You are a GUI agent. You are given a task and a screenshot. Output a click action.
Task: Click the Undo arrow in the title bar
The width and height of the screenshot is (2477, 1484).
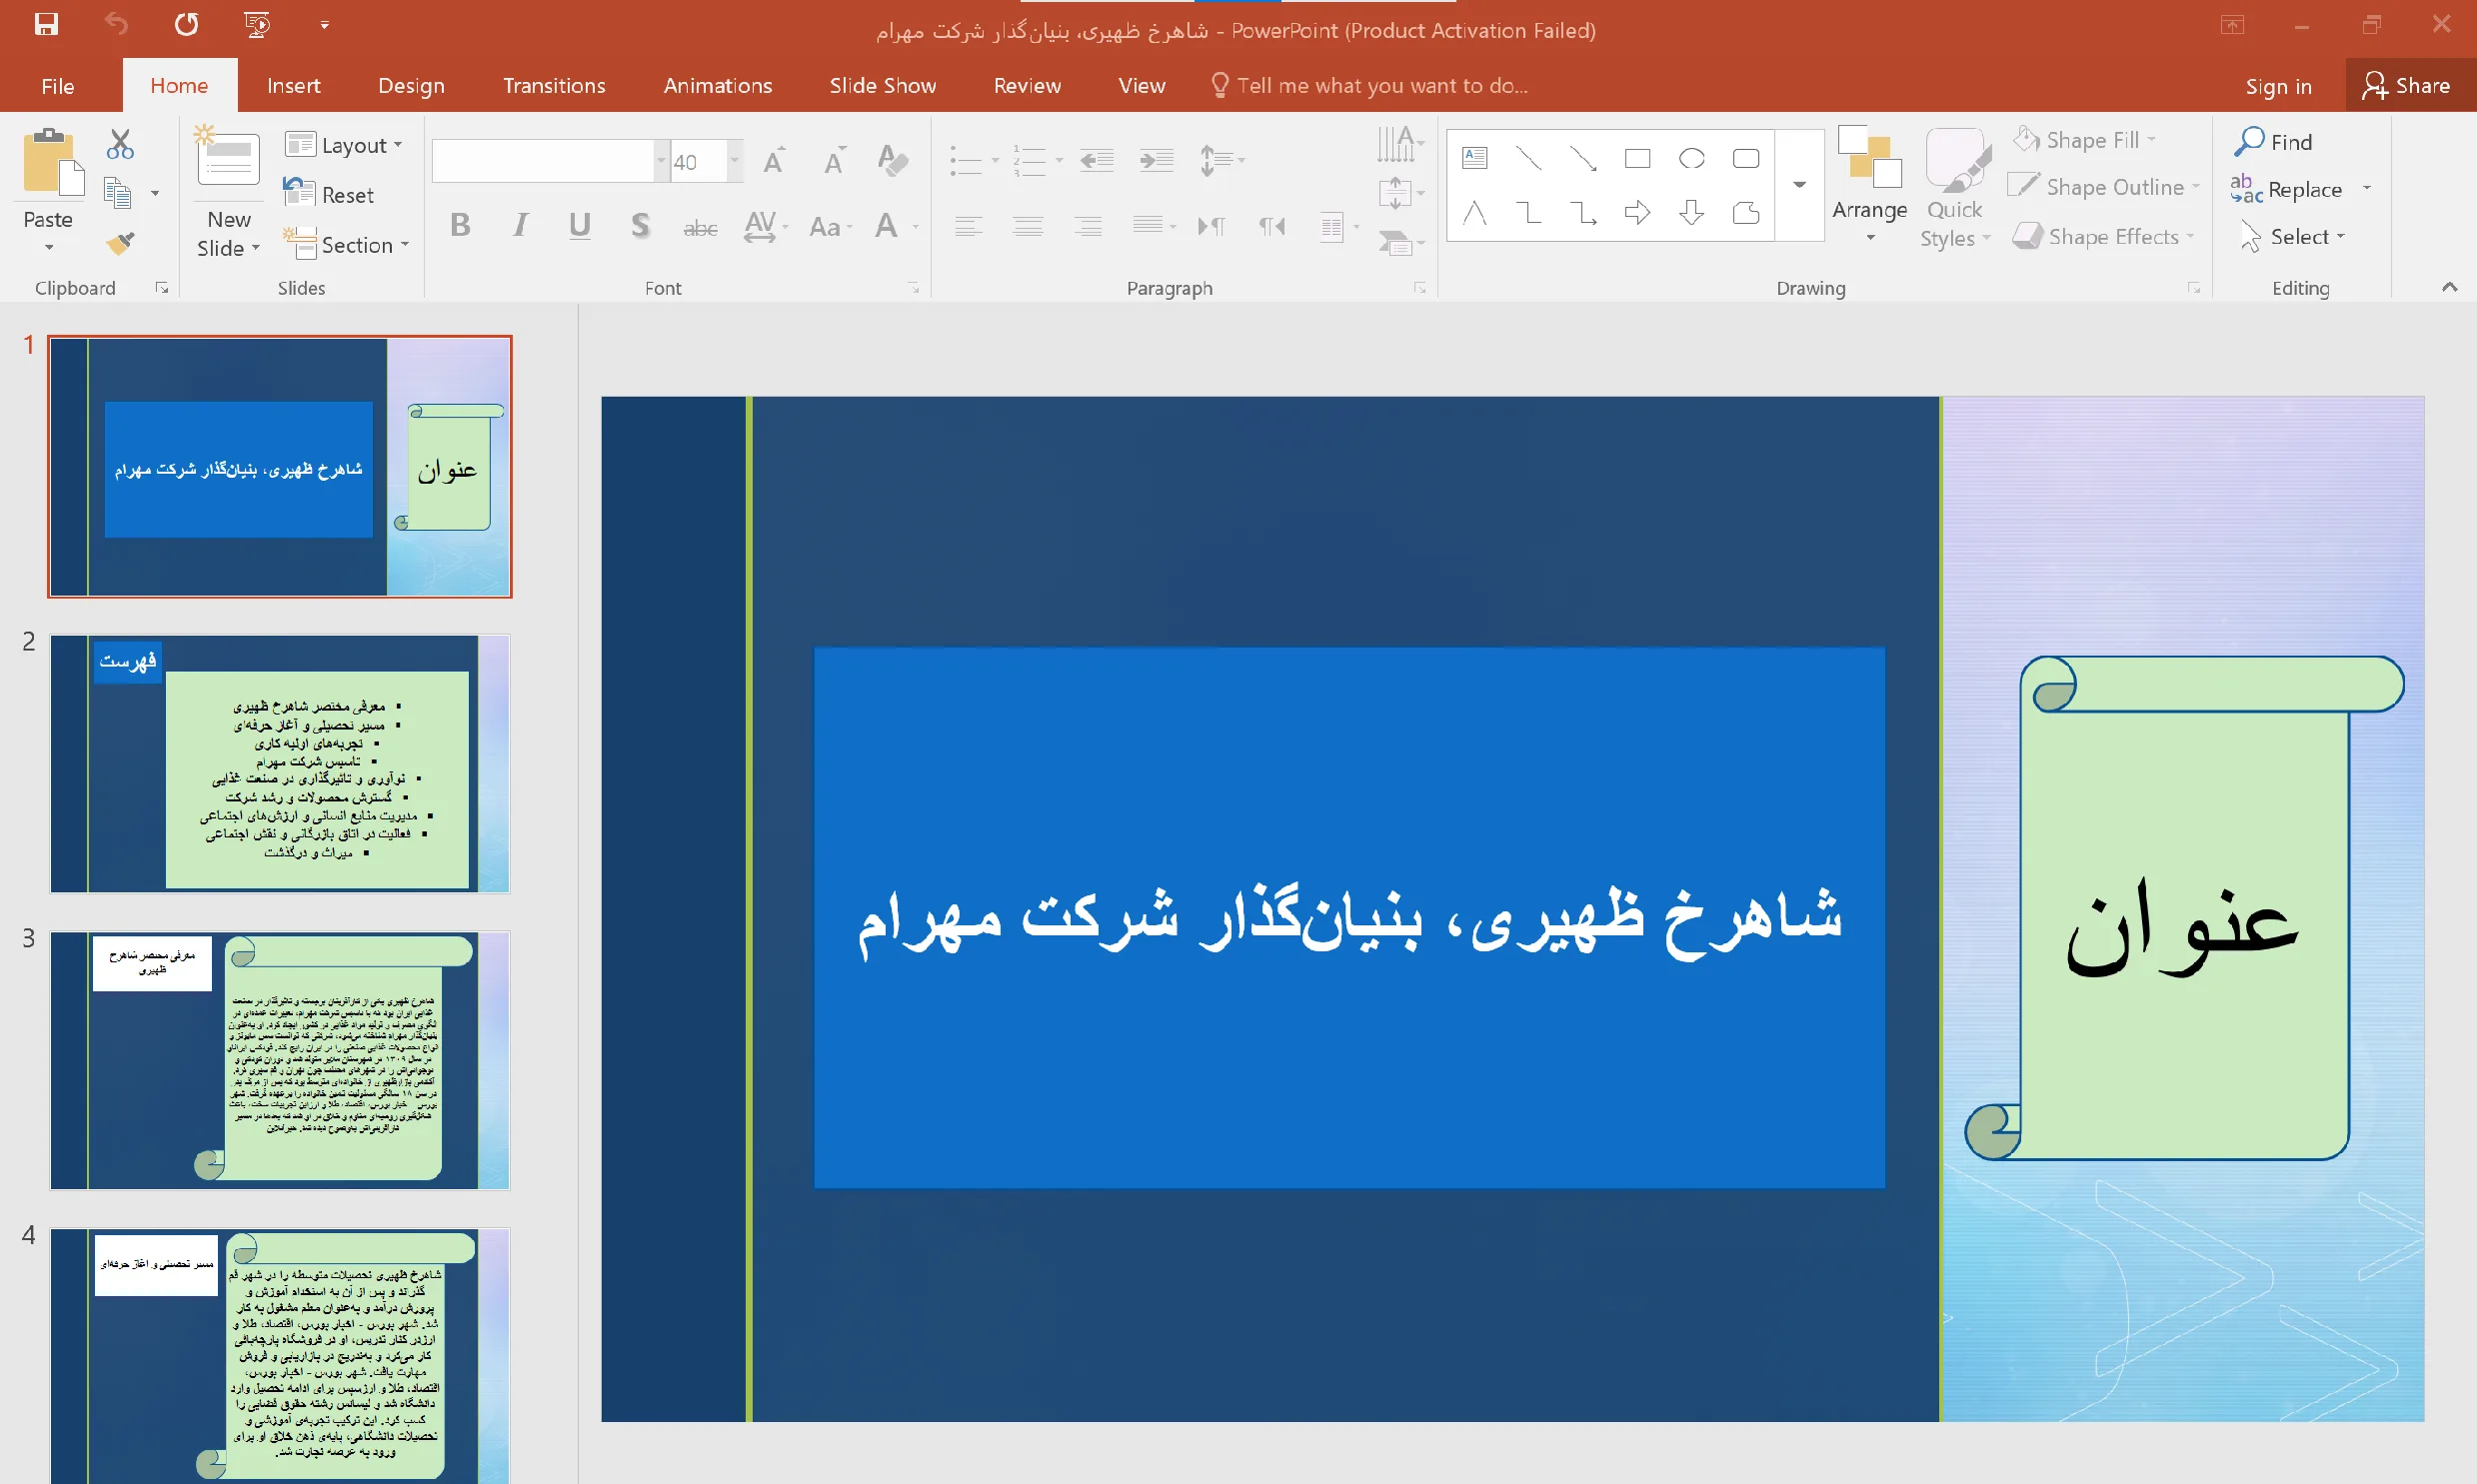(116, 24)
